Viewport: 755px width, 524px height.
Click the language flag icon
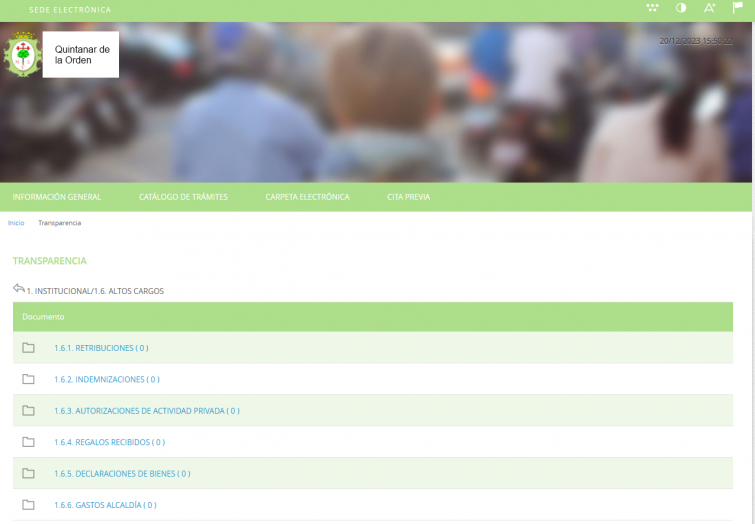[738, 8]
